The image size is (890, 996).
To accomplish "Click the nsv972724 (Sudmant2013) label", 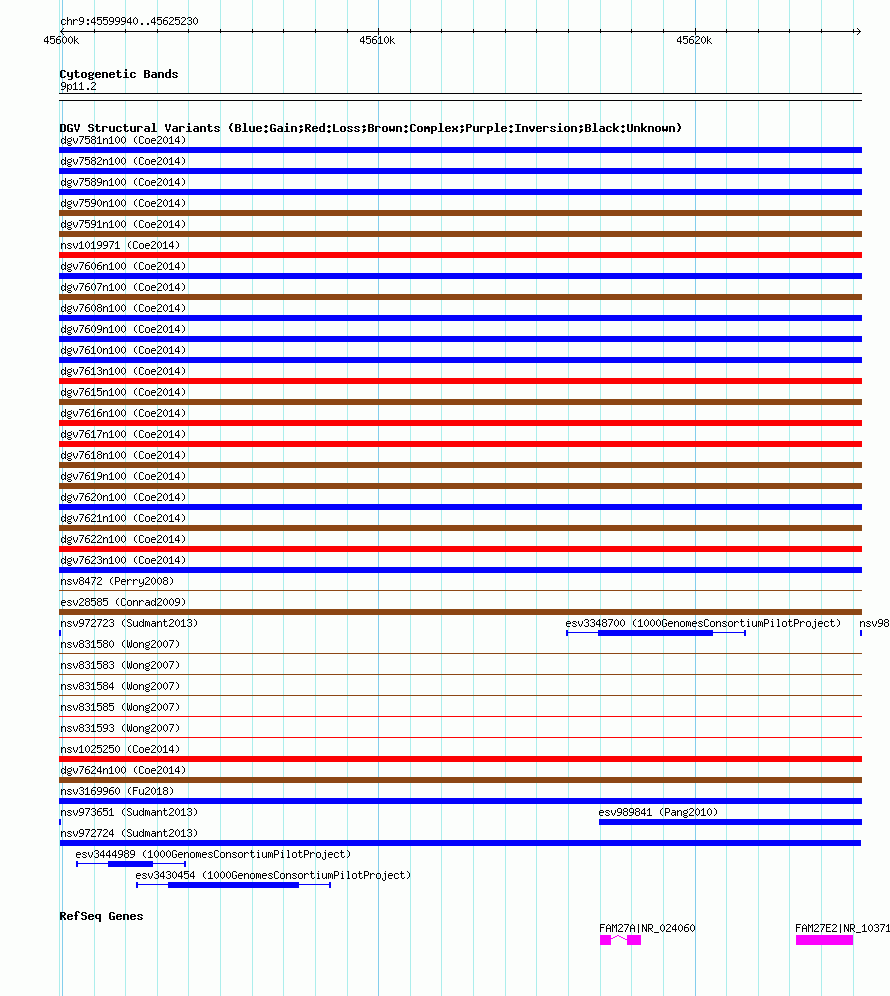I will coord(129,833).
